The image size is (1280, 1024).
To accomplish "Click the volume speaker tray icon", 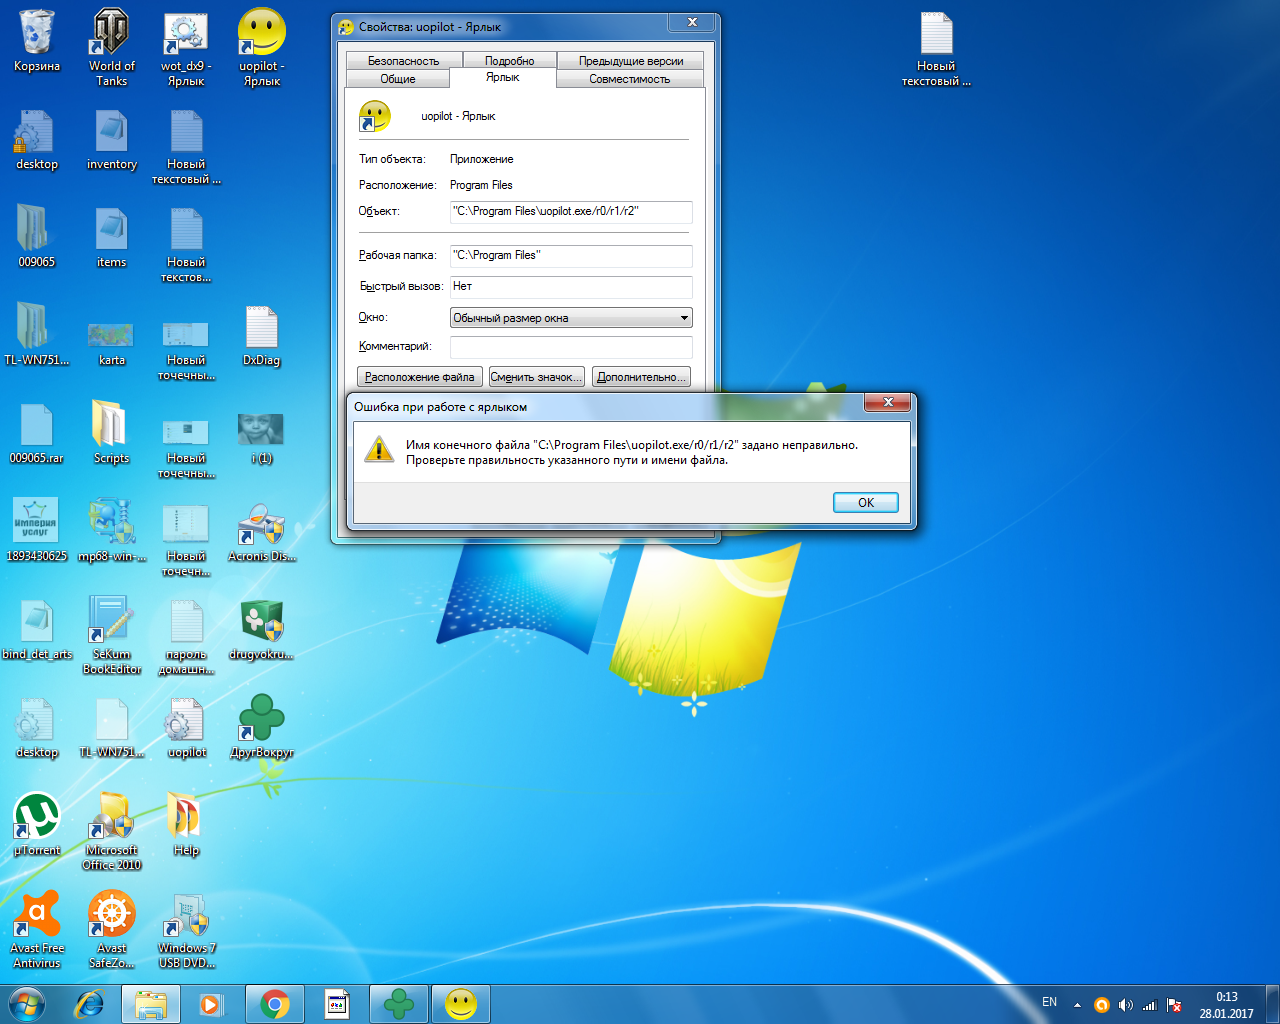I will click(x=1126, y=1005).
